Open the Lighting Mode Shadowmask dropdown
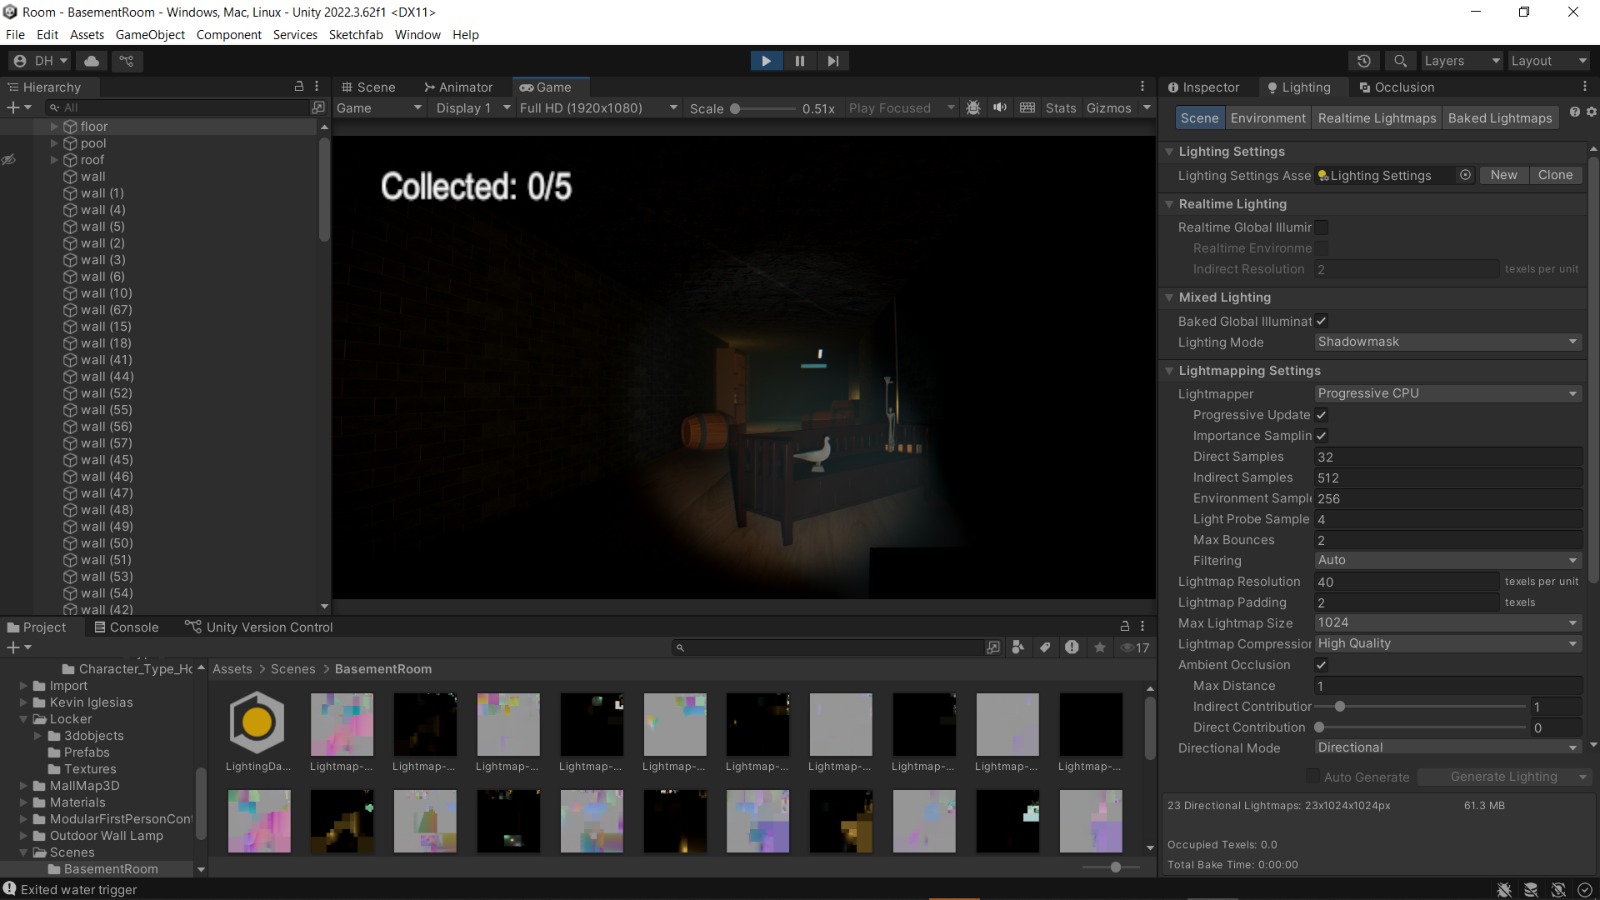This screenshot has width=1600, height=900. (1447, 342)
